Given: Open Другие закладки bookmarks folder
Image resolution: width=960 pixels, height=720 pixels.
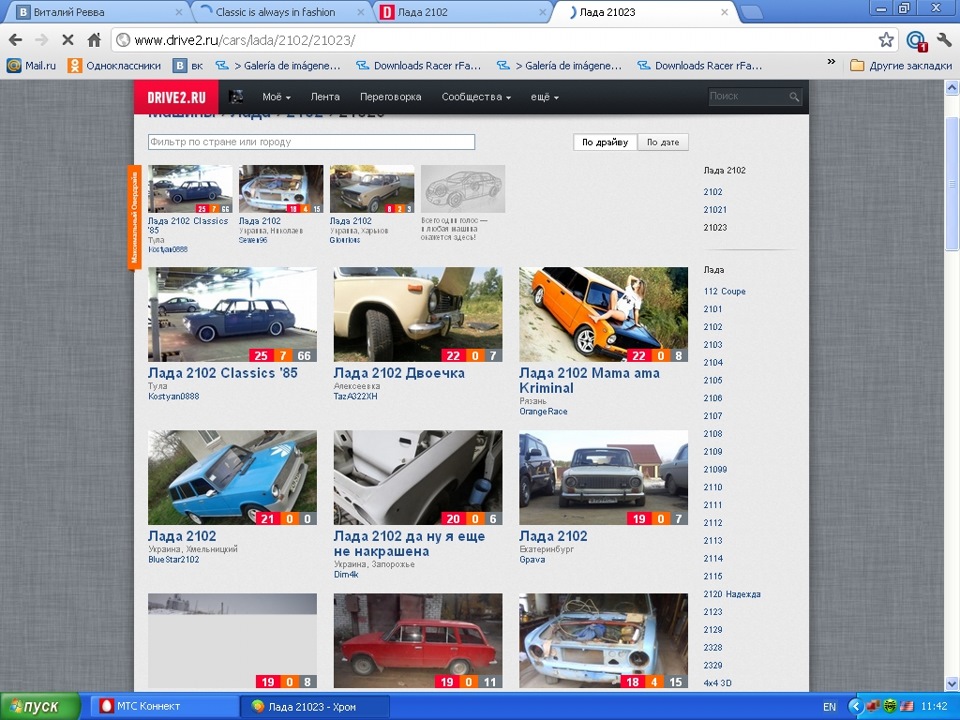Looking at the screenshot, I should (901, 66).
